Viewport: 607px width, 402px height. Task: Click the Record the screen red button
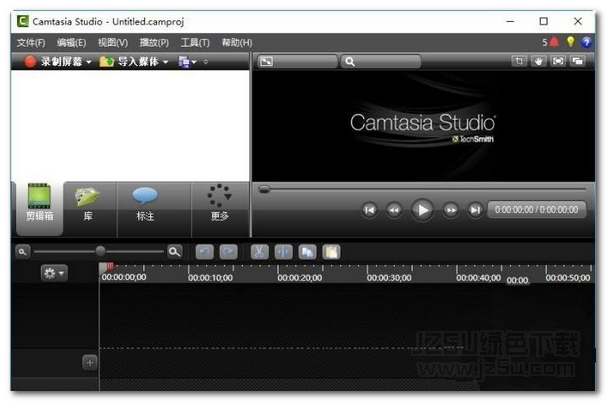pyautogui.click(x=30, y=62)
